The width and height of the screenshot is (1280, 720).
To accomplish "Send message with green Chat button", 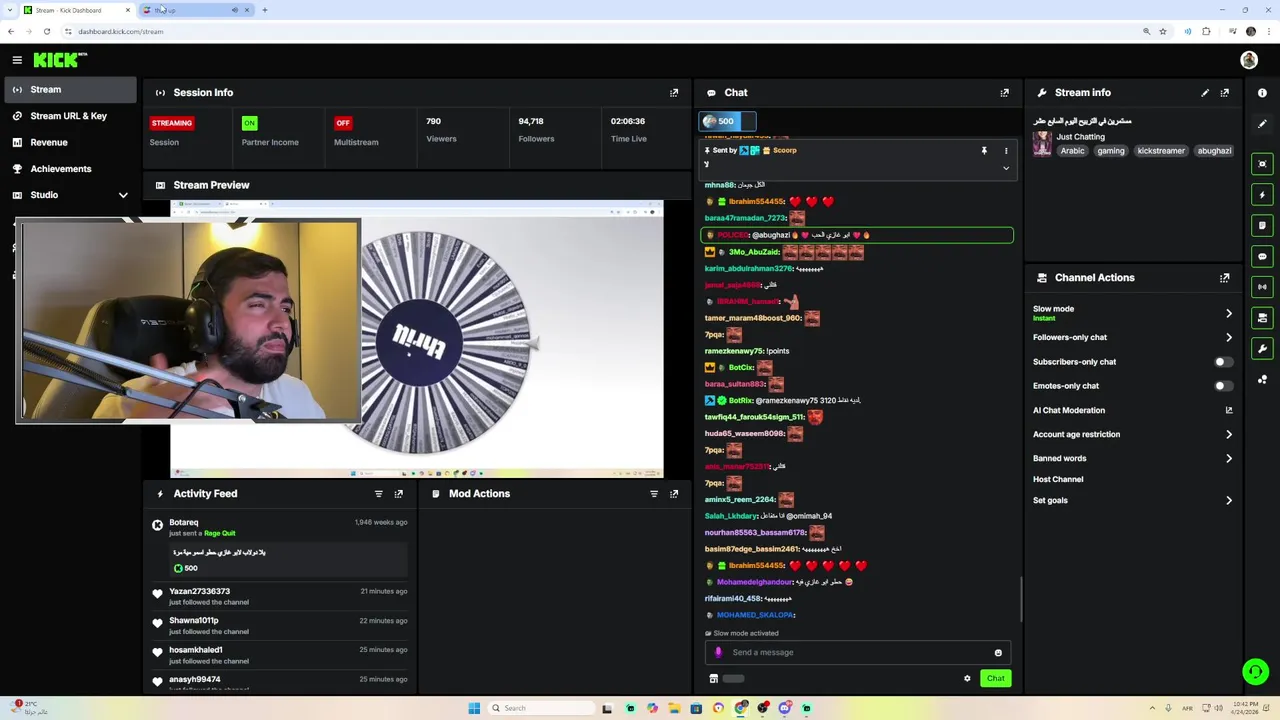I will (x=996, y=679).
